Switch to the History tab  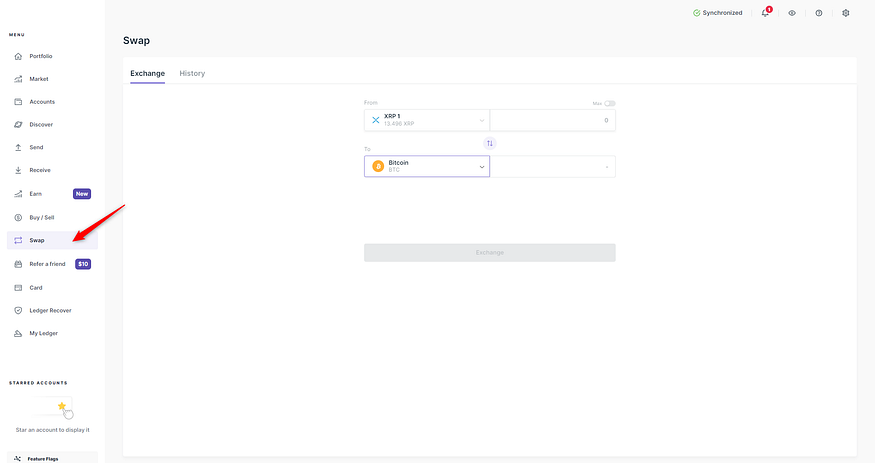(x=192, y=73)
